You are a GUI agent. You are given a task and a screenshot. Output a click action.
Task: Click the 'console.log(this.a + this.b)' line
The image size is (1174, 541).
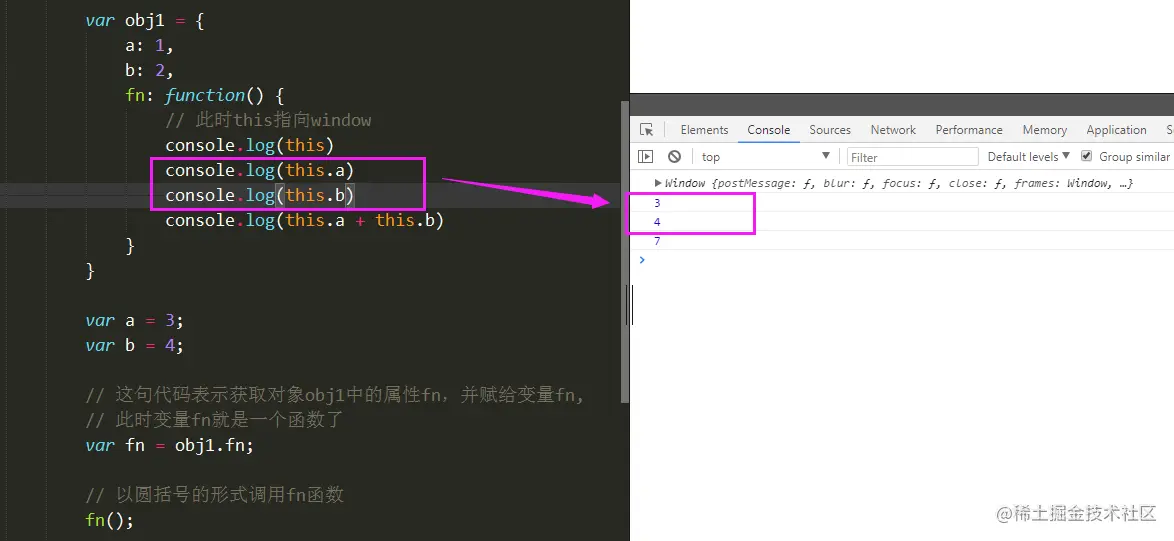305,220
